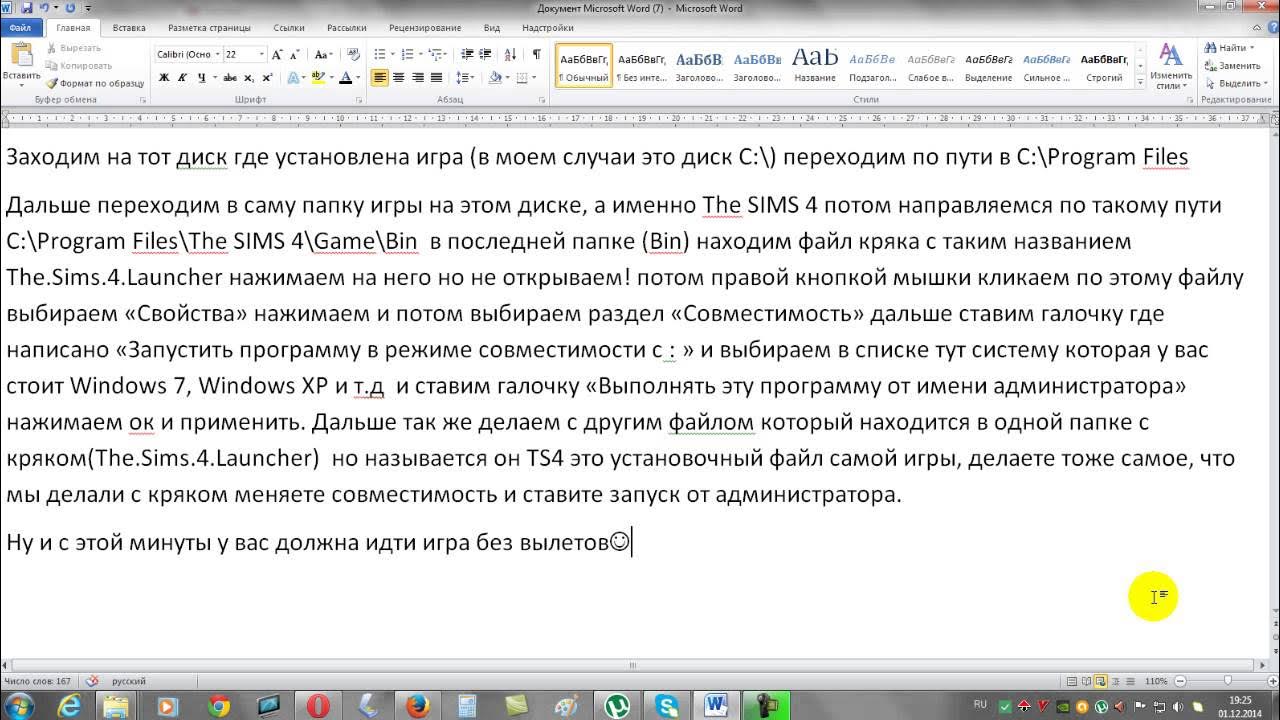The width and height of the screenshot is (1280, 720).
Task: Open the Найти dropdown arrow
Action: 1254,48
